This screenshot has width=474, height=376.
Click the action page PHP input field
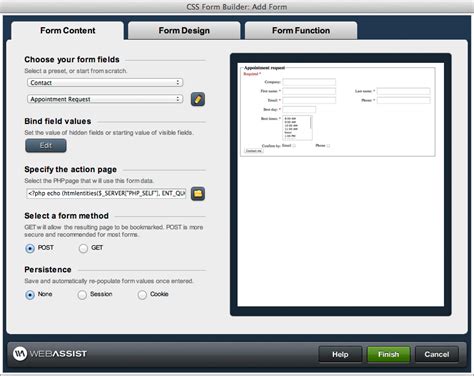click(x=106, y=193)
